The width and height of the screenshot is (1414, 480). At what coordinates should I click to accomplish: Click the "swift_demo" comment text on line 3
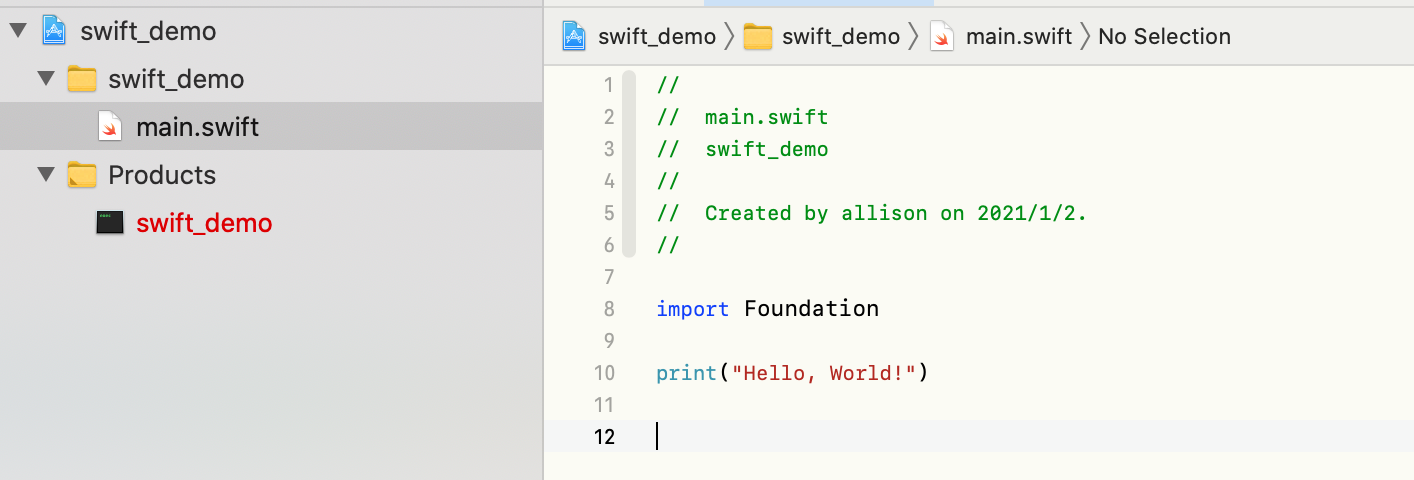coord(766,149)
